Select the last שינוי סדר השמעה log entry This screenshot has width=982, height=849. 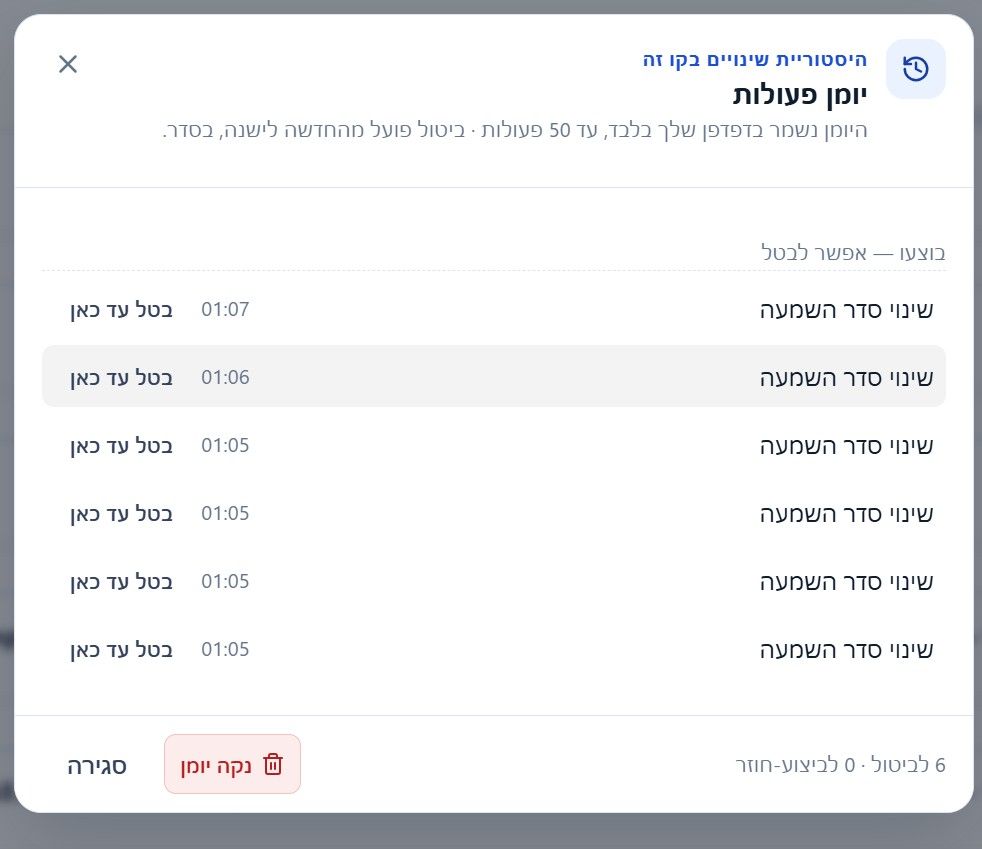coord(494,649)
